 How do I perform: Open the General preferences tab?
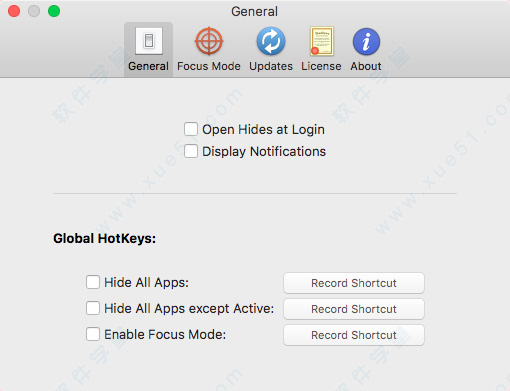coord(148,49)
